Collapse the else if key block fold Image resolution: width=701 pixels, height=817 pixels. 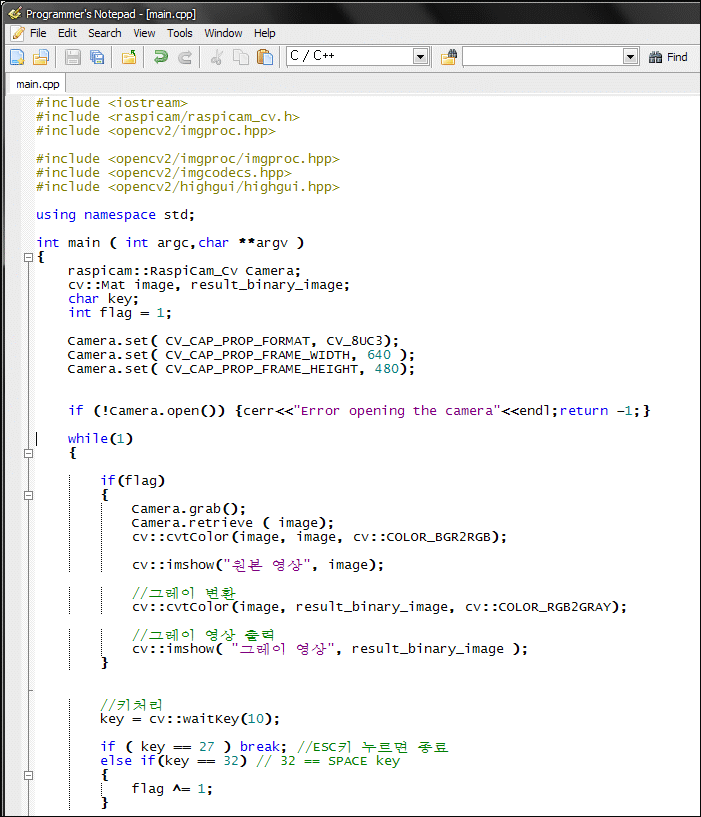(29, 775)
